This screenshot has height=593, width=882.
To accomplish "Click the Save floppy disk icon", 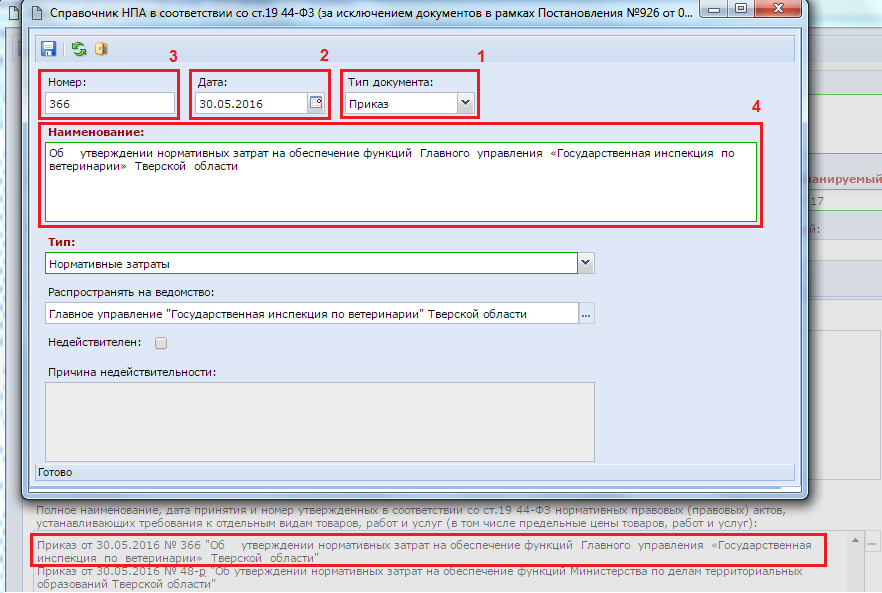I will tap(48, 49).
